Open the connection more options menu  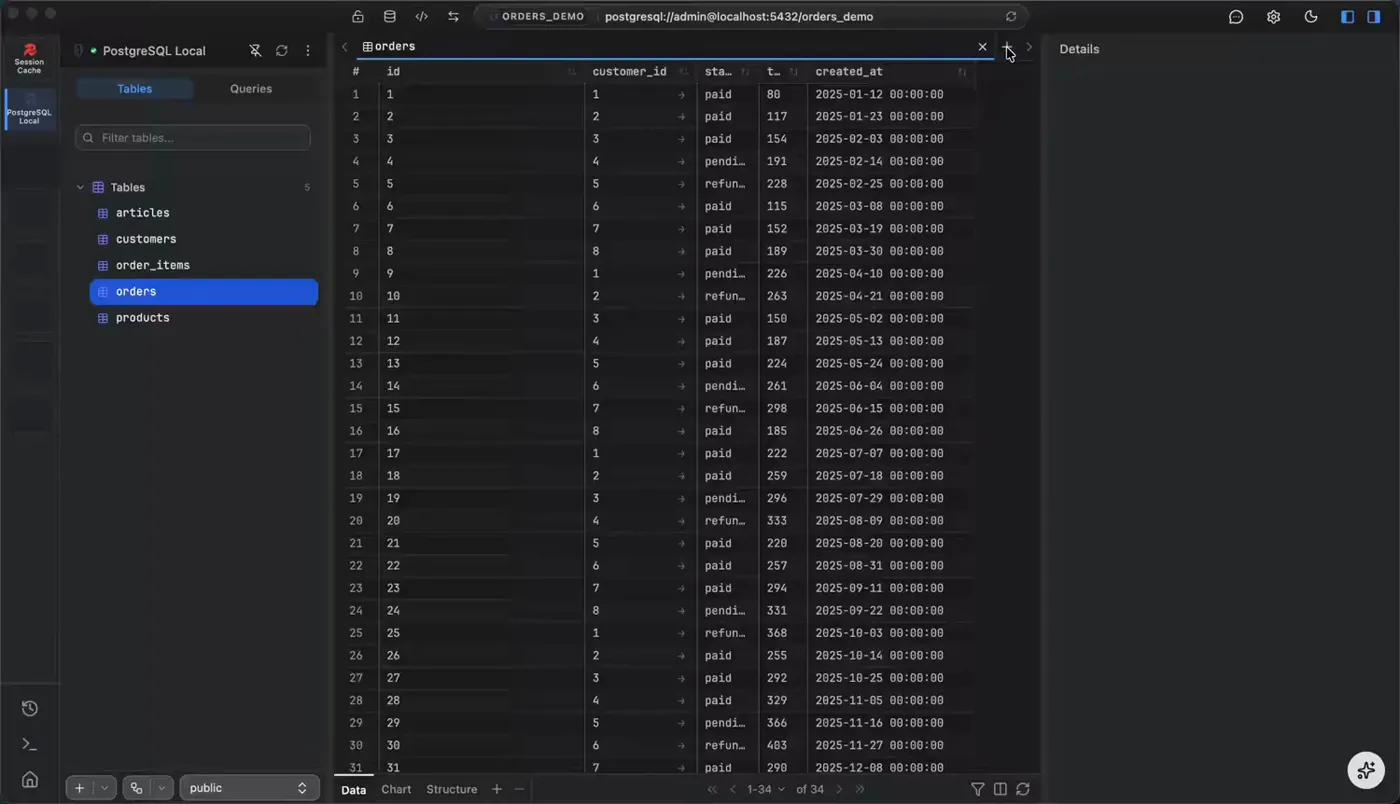[308, 51]
